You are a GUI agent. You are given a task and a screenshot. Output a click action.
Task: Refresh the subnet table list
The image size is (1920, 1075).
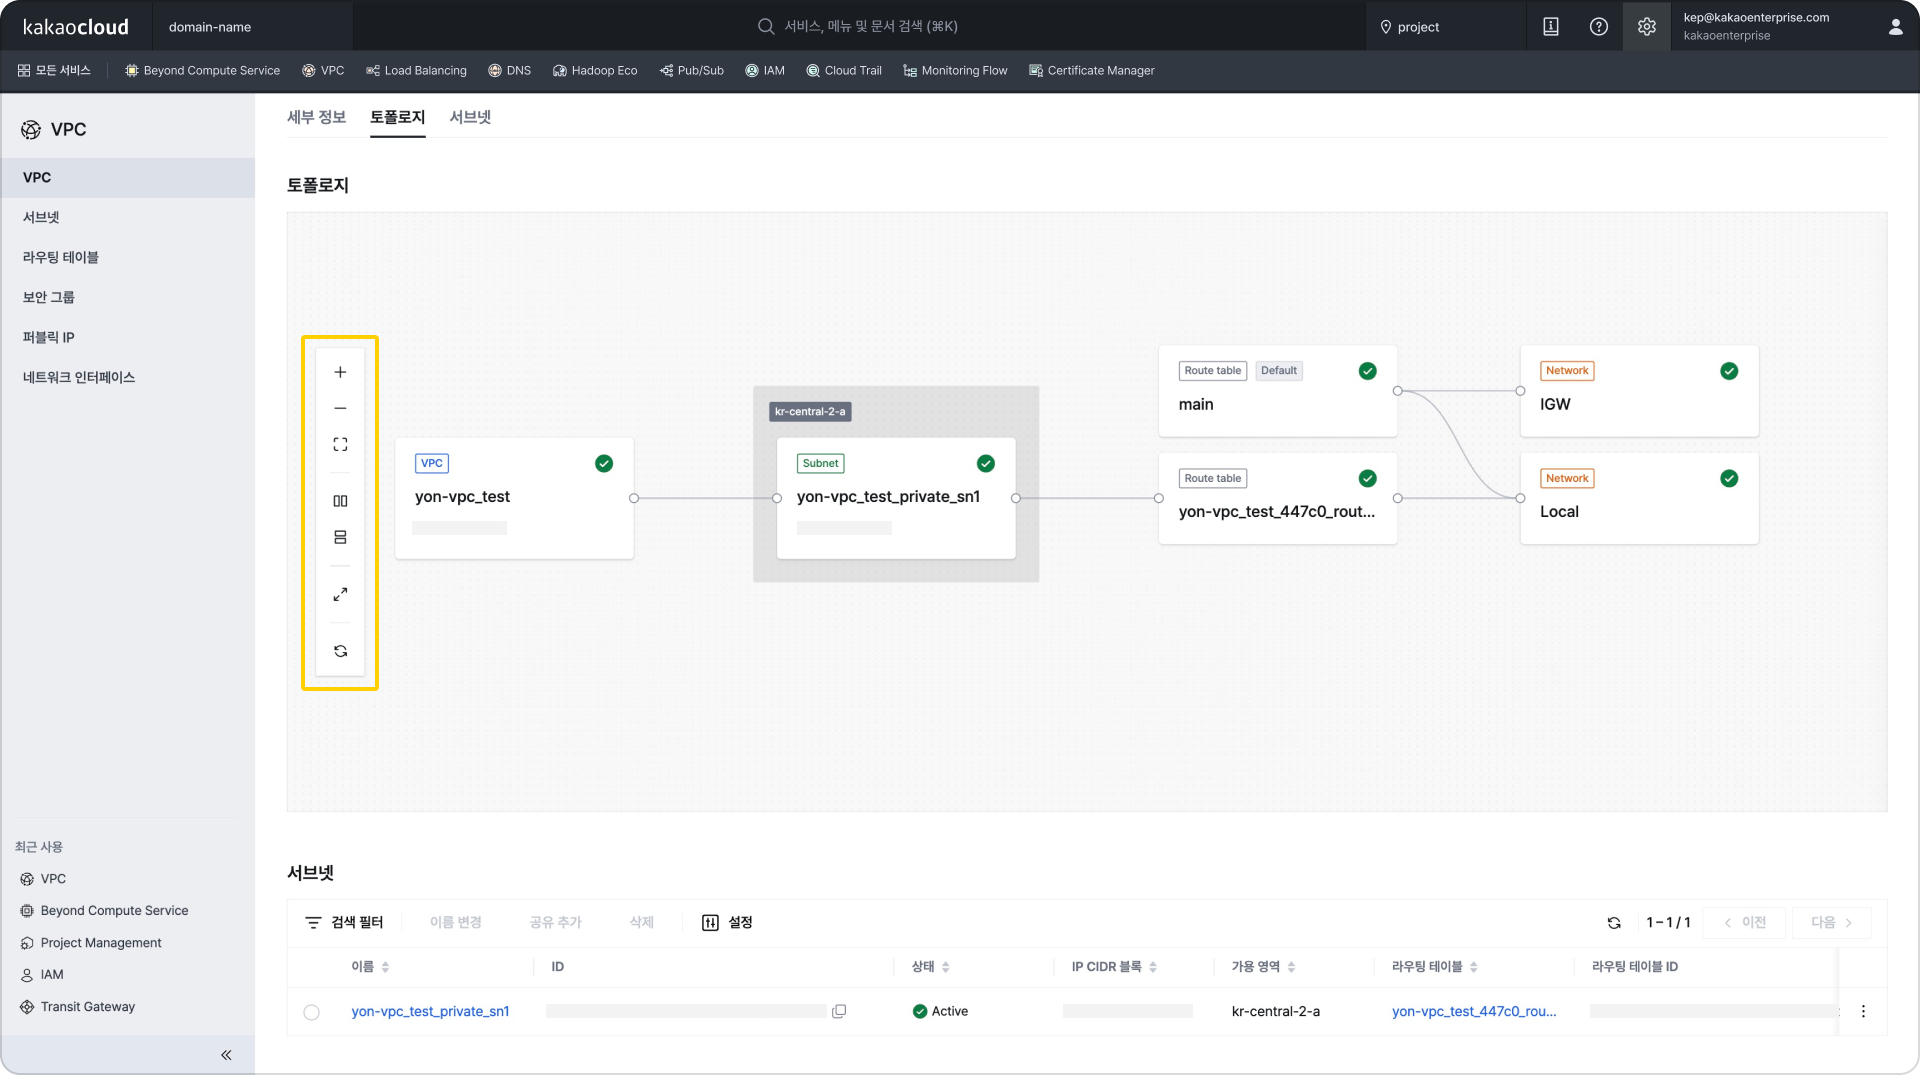(1614, 923)
